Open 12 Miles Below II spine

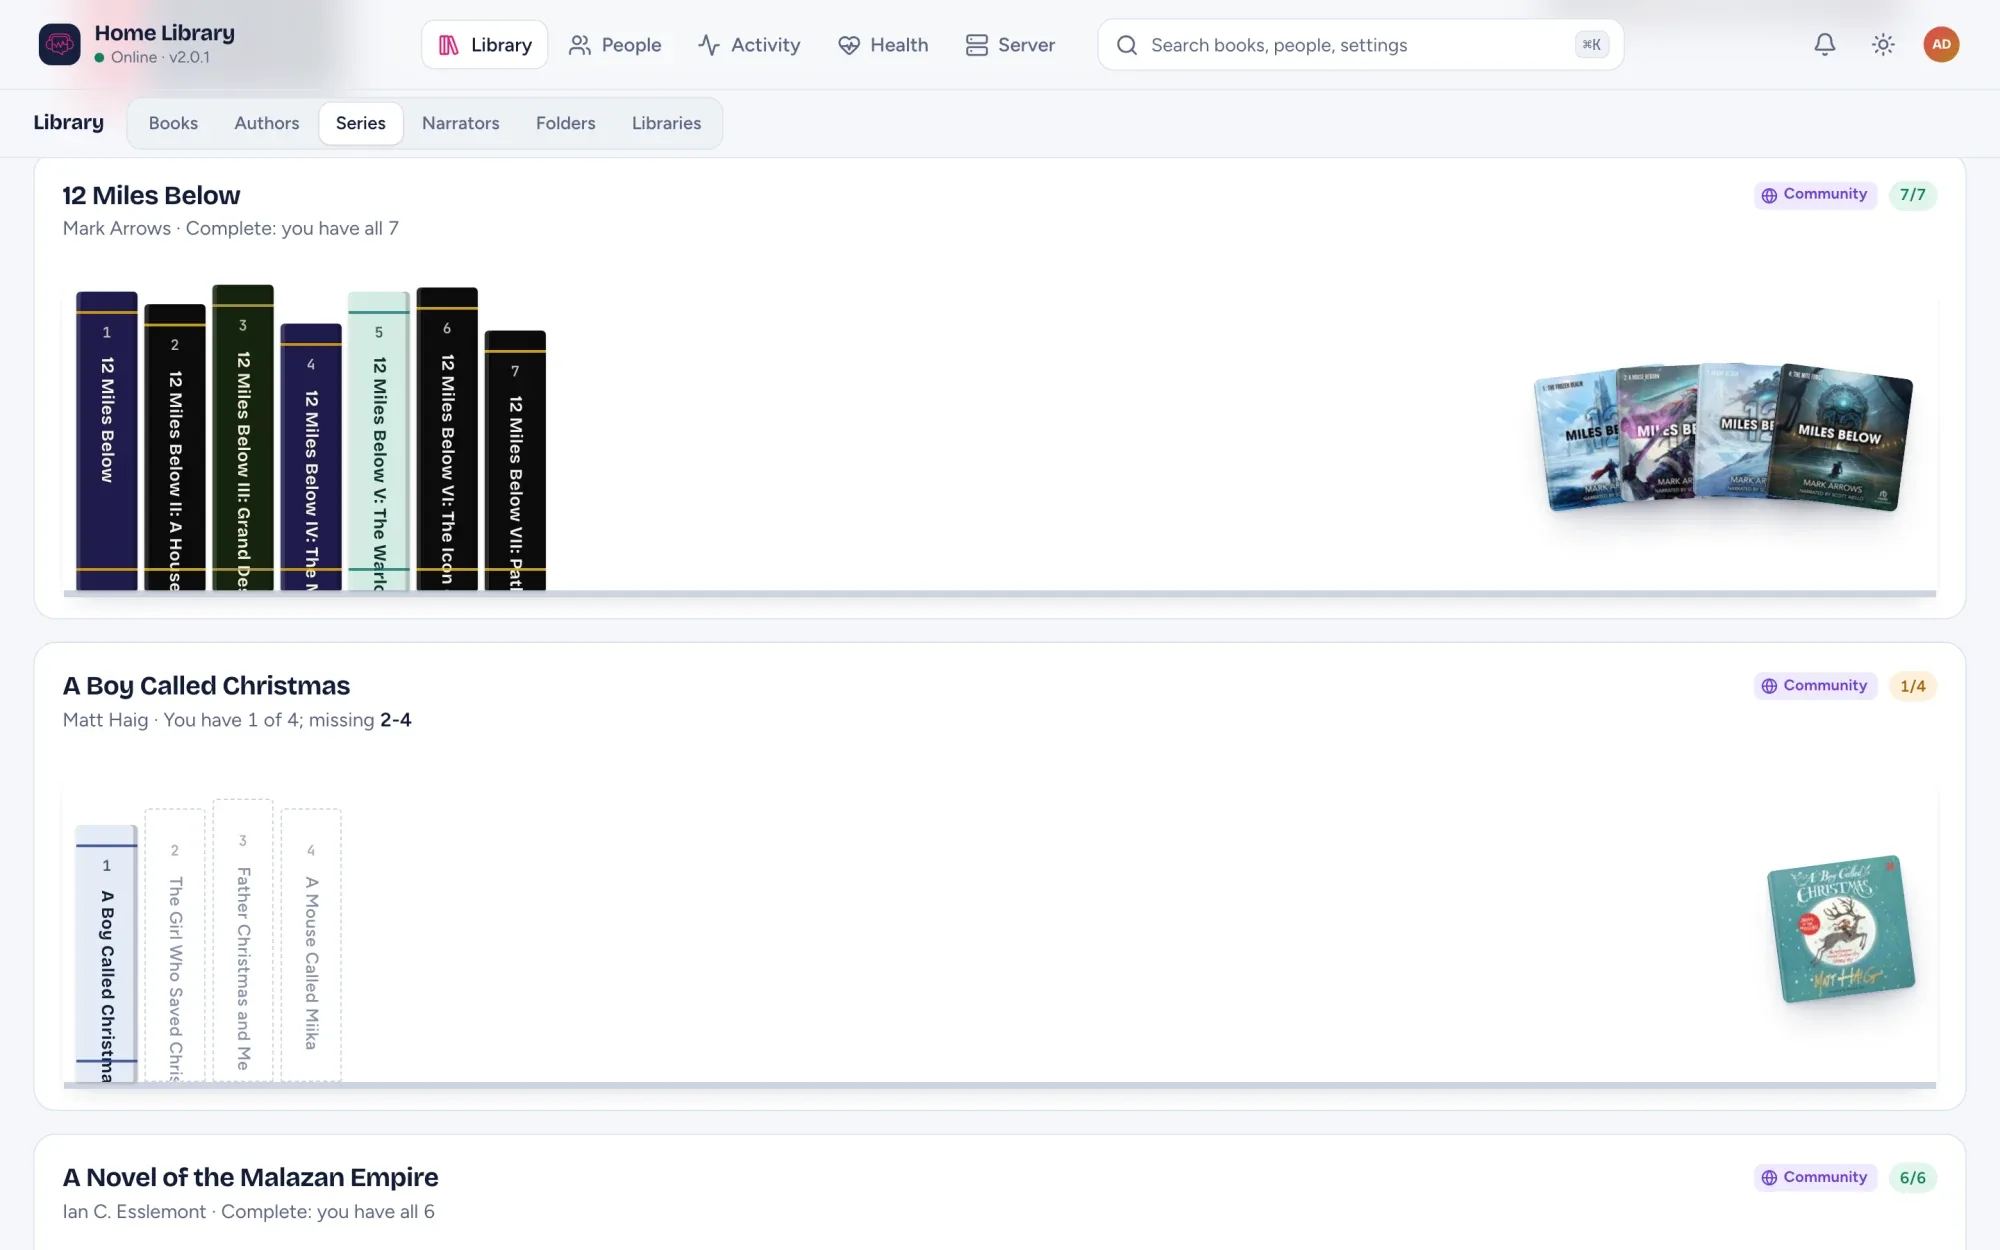175,447
